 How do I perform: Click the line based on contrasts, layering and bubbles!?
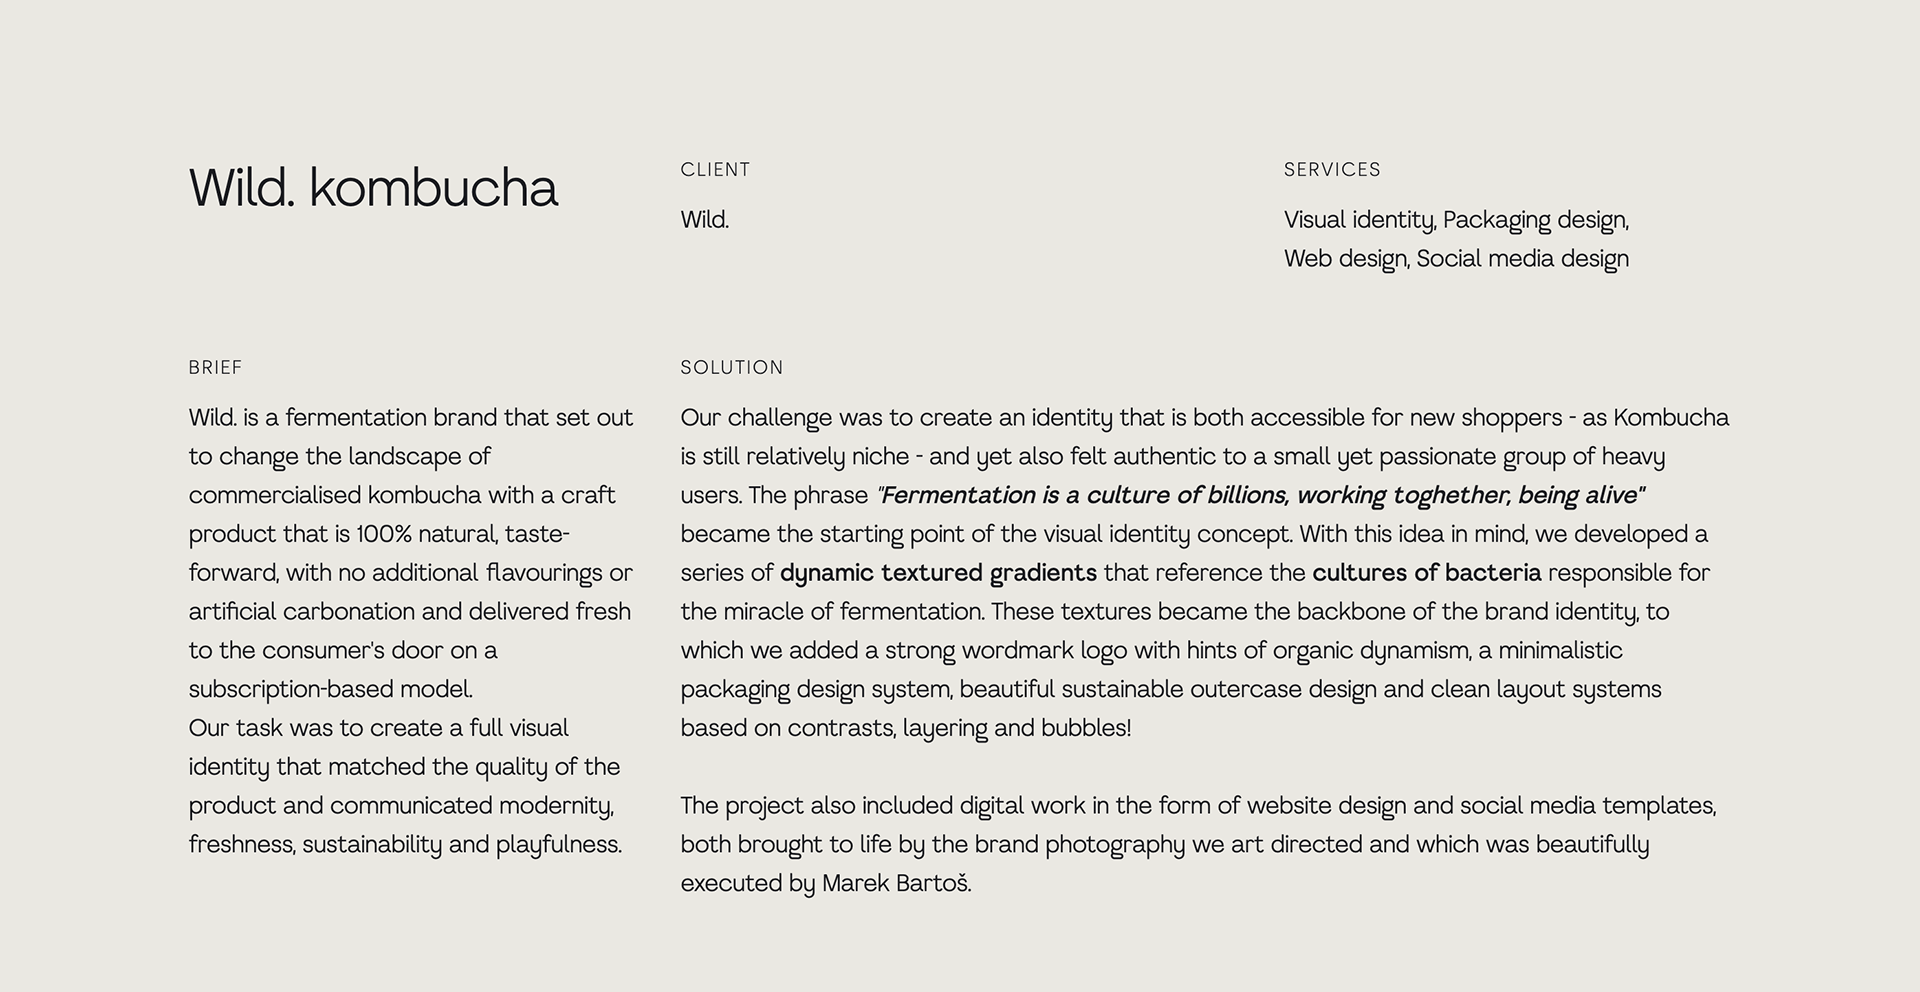905,728
